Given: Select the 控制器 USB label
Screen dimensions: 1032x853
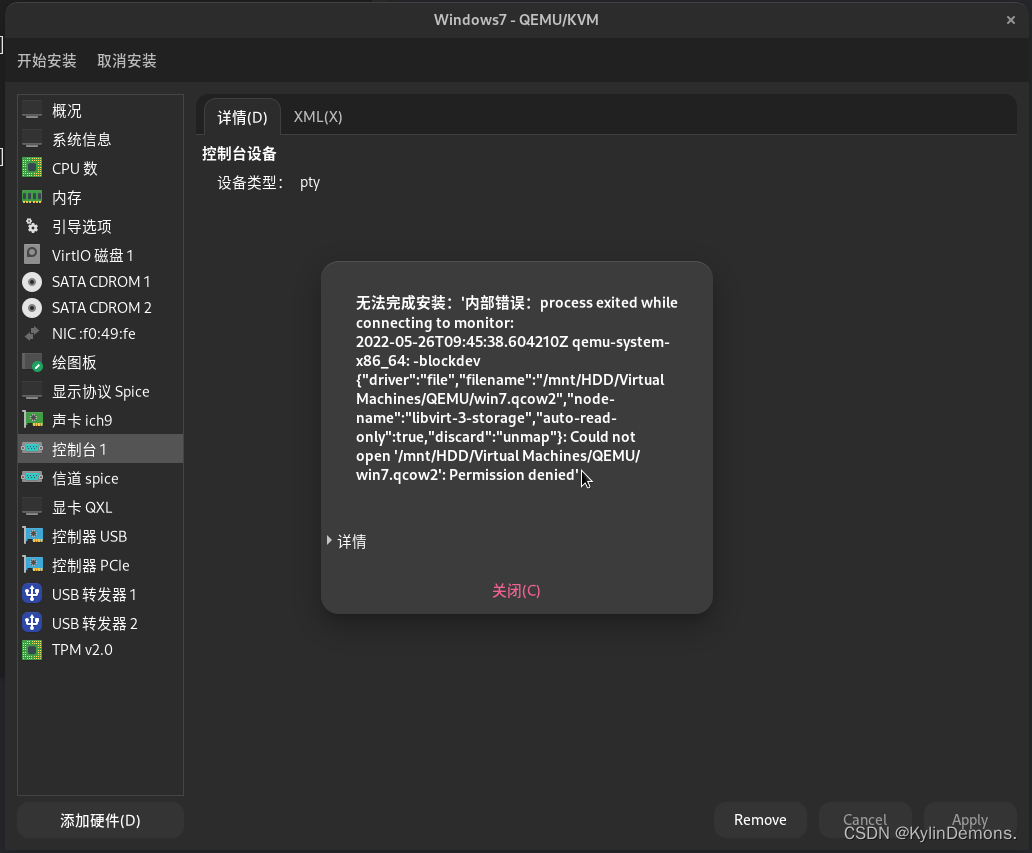Looking at the screenshot, I should (x=90, y=536).
